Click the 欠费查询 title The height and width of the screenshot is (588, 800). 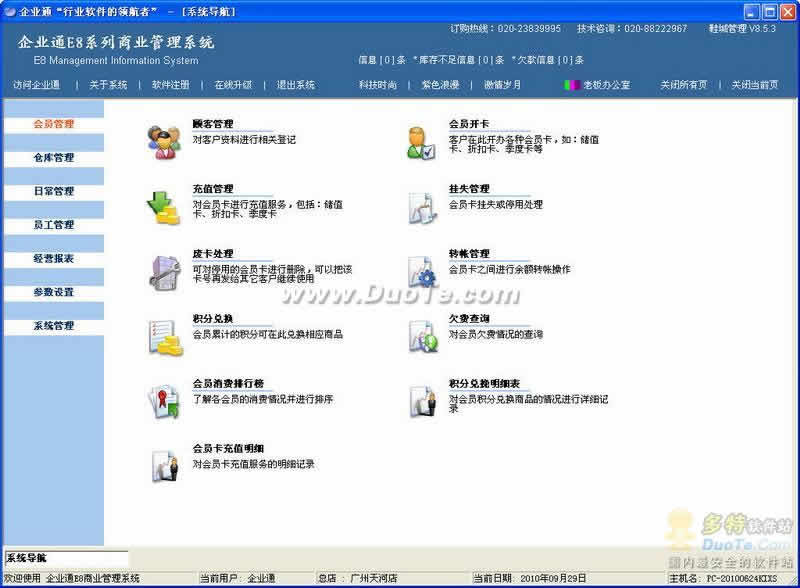[x=469, y=318]
